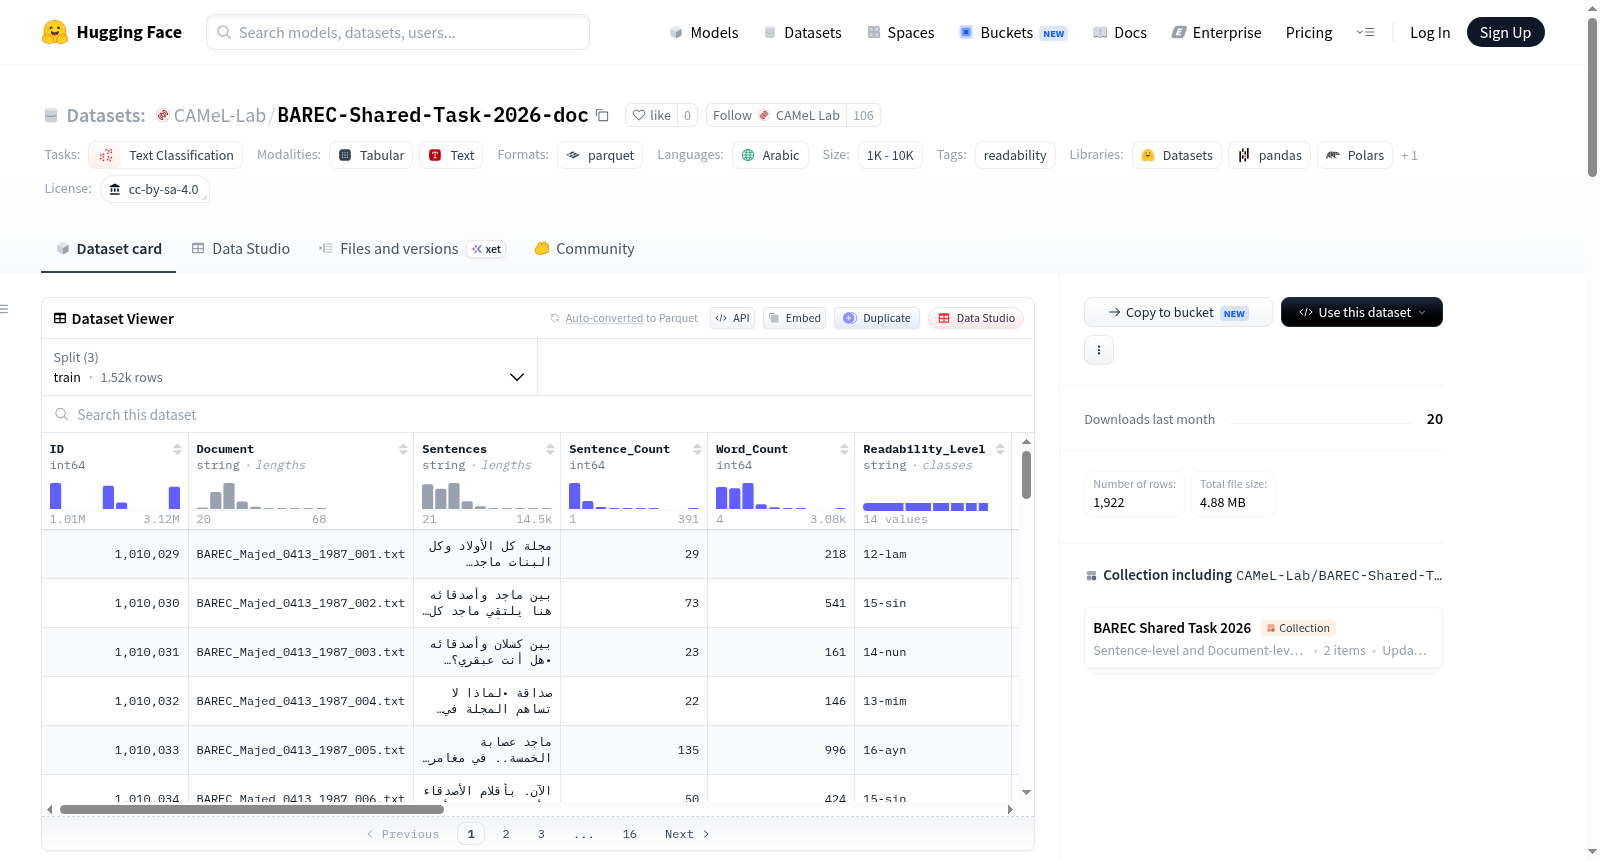This screenshot has height=861, width=1600.
Task: Open Files and versions tab
Action: pyautogui.click(x=411, y=248)
